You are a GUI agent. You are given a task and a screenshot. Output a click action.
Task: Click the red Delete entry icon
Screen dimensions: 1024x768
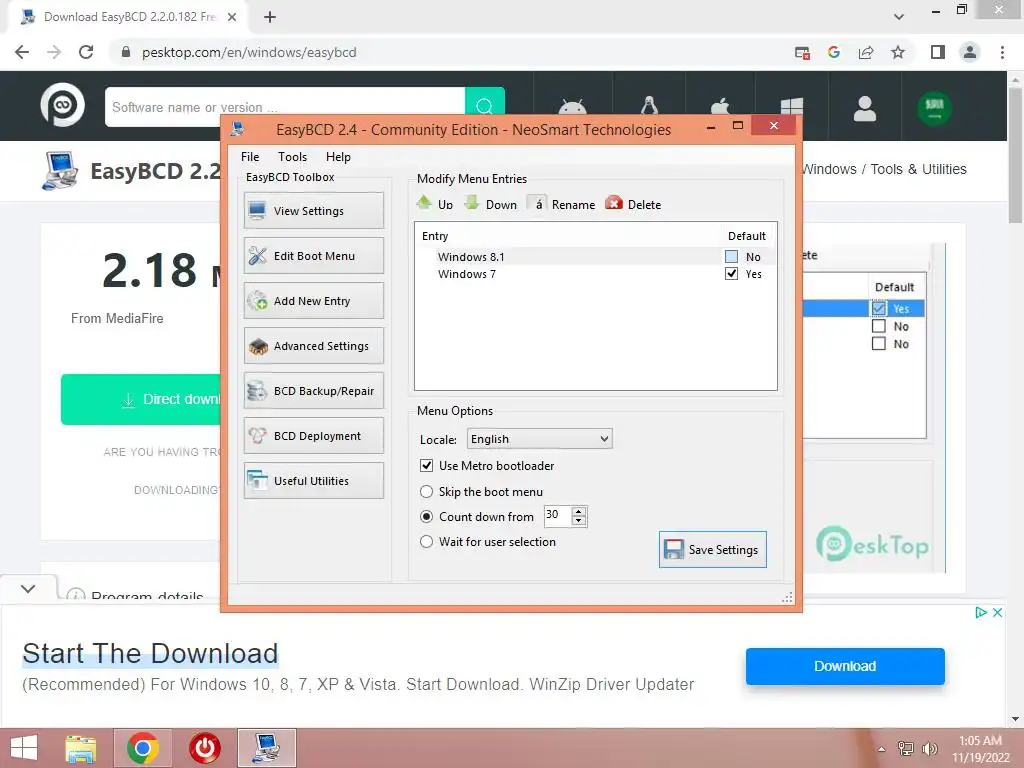[x=614, y=203]
